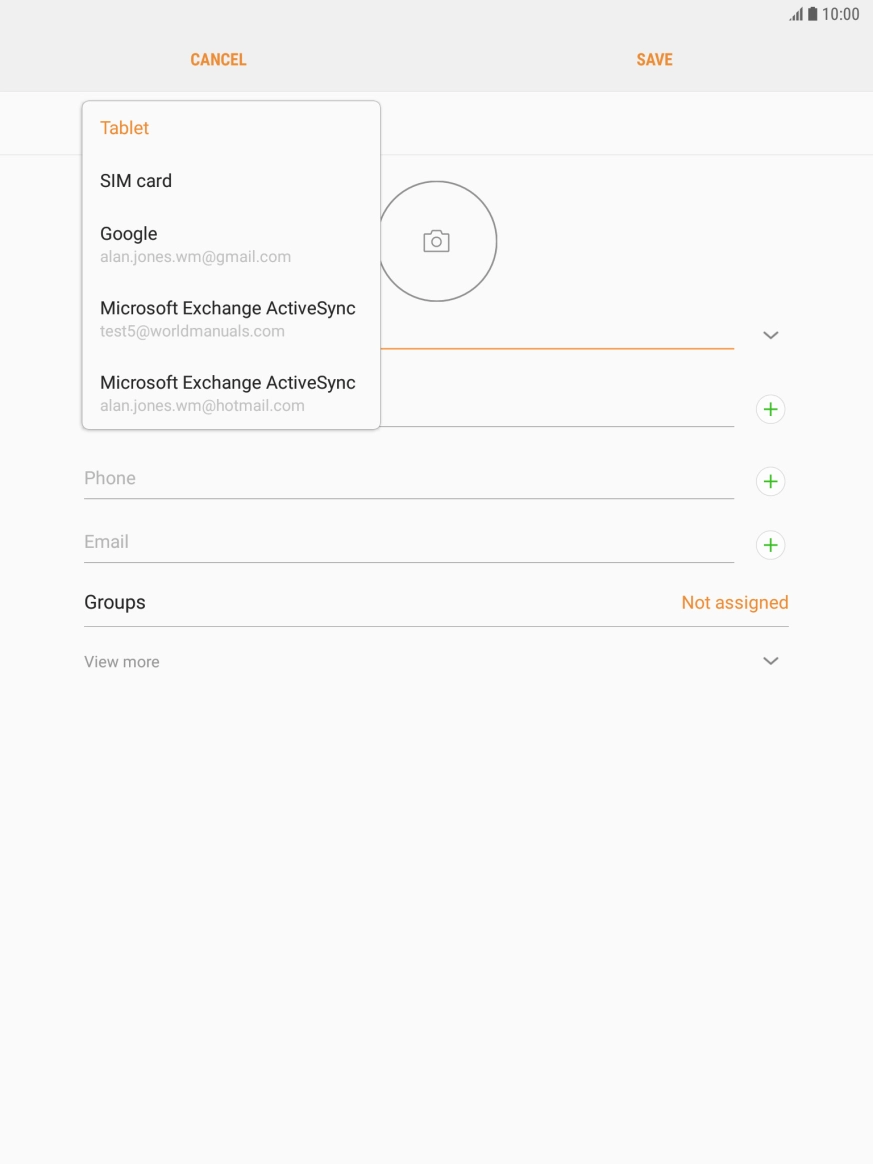Pick Exchange ActiveSync test5@worldmanuals.com account
This screenshot has width=873, height=1164.
tap(228, 318)
